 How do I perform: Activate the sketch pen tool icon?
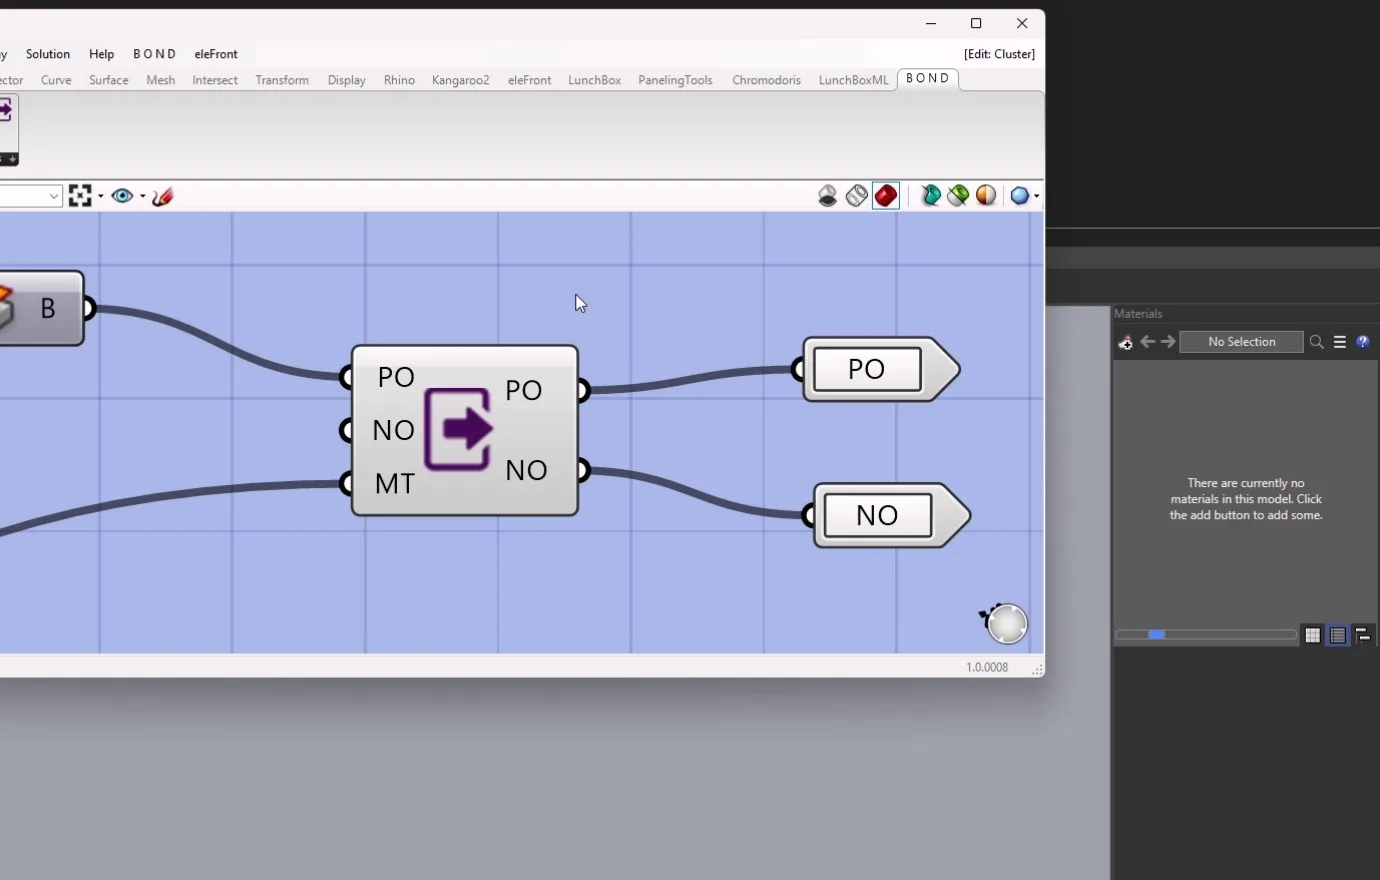click(163, 196)
